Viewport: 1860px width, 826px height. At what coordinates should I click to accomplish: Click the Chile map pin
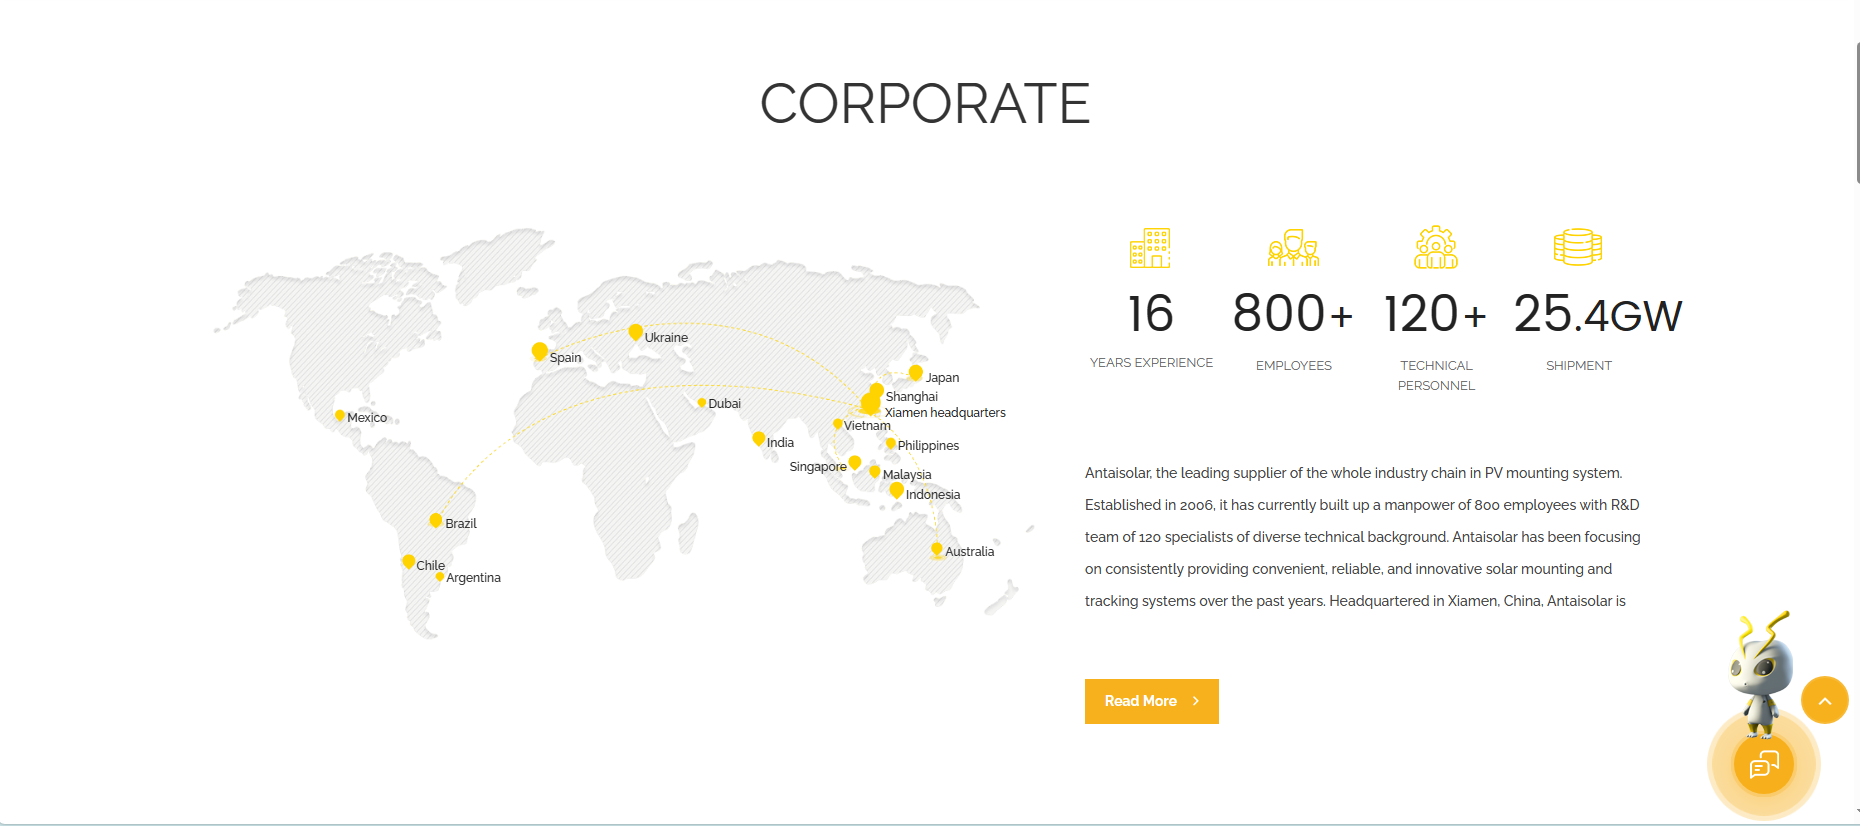point(408,561)
